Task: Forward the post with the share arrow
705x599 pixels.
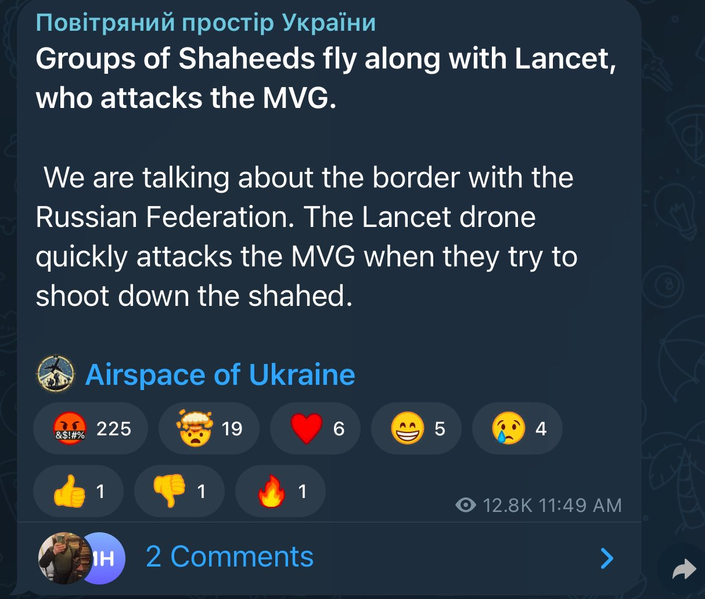Action: (684, 569)
